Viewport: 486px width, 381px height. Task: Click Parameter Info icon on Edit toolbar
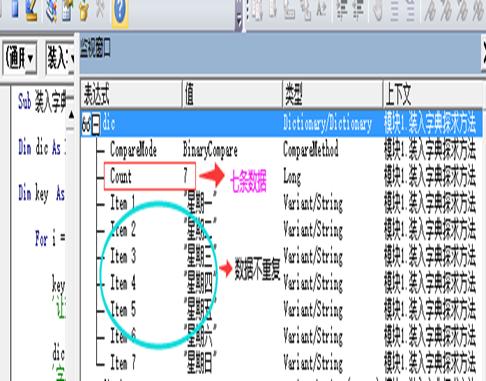tap(305, 9)
